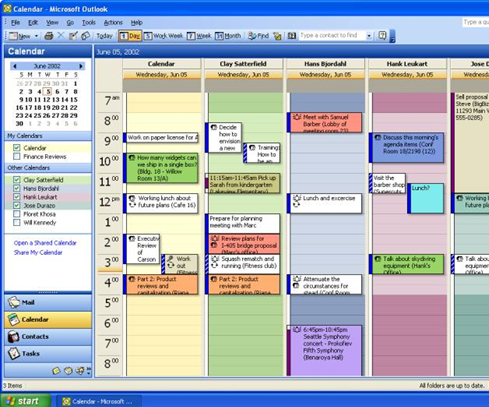This screenshot has height=407, width=489.
Task: Click the Find toolbar button
Action: click(x=259, y=36)
